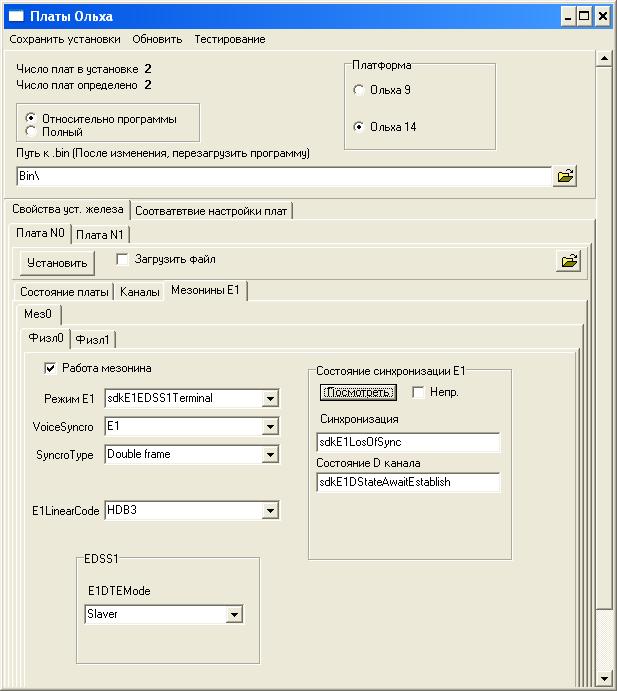This screenshot has height=691, width=617.
Task: Open Обновить menu
Action: pyautogui.click(x=157, y=39)
